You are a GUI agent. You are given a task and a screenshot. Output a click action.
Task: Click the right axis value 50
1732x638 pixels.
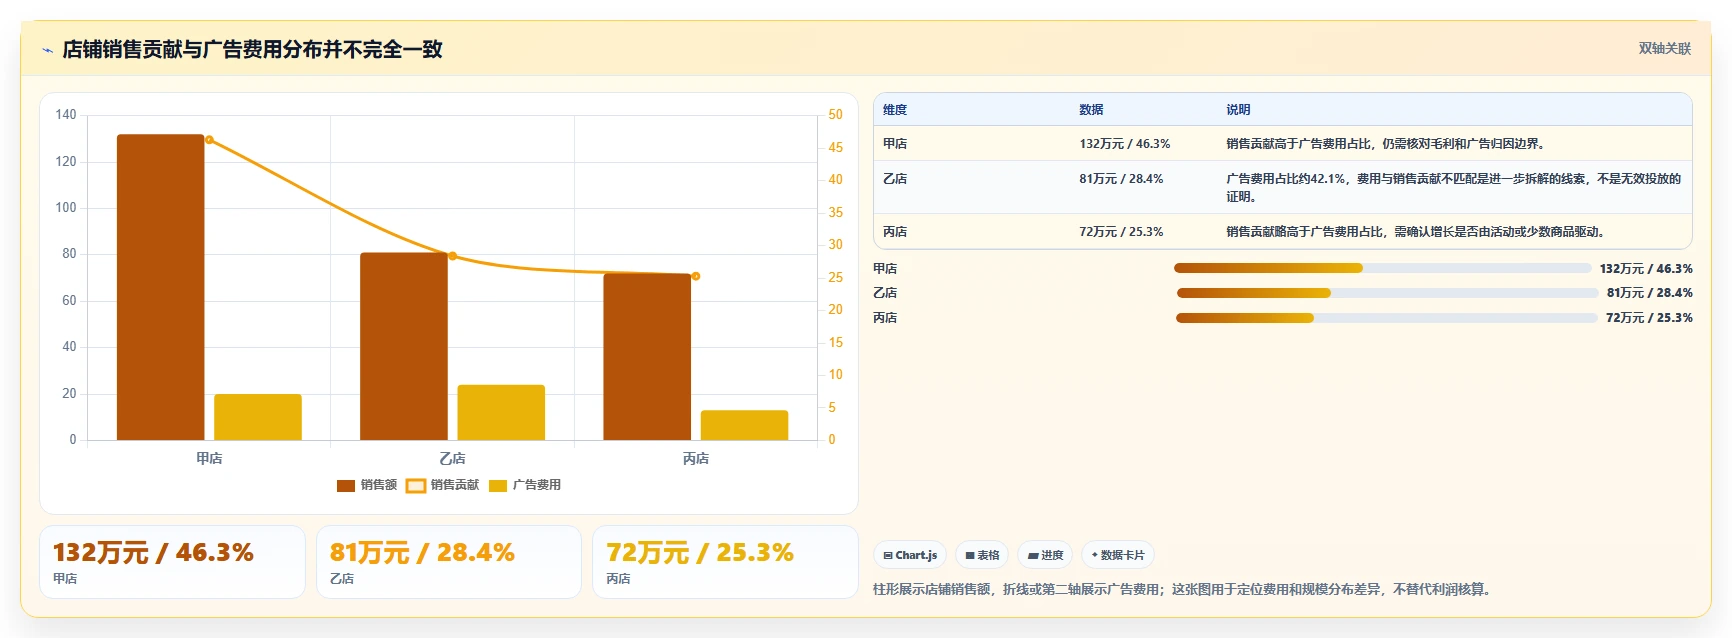point(835,115)
